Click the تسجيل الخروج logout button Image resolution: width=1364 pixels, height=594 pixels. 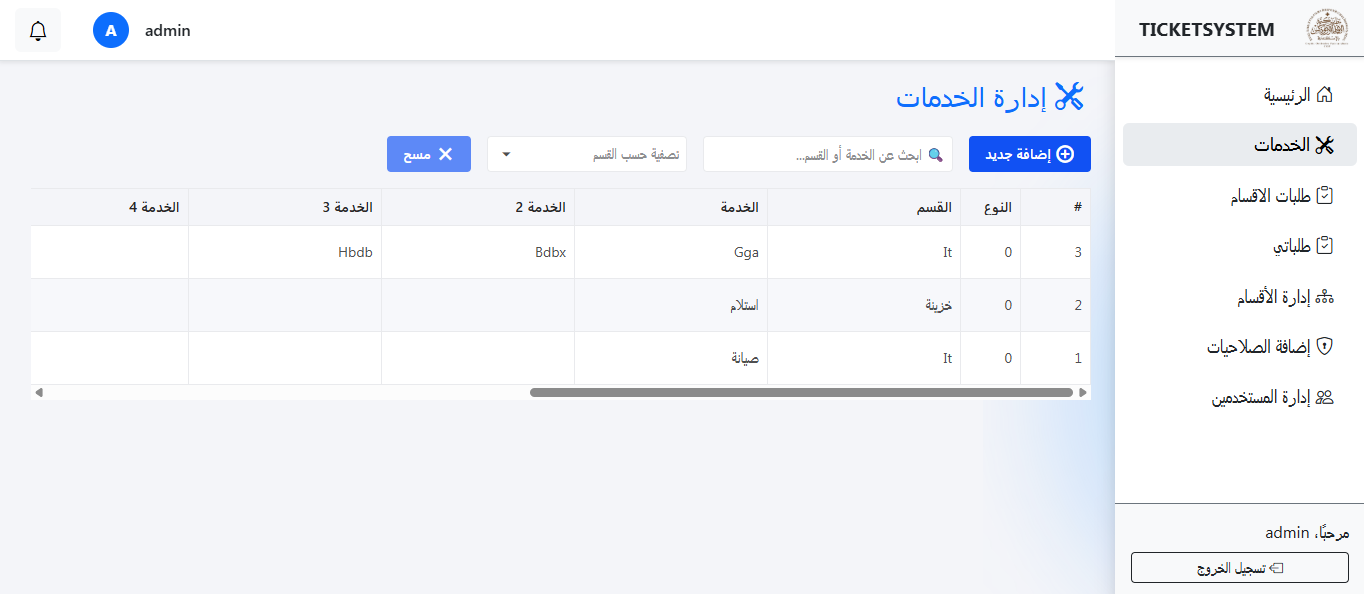point(1239,567)
